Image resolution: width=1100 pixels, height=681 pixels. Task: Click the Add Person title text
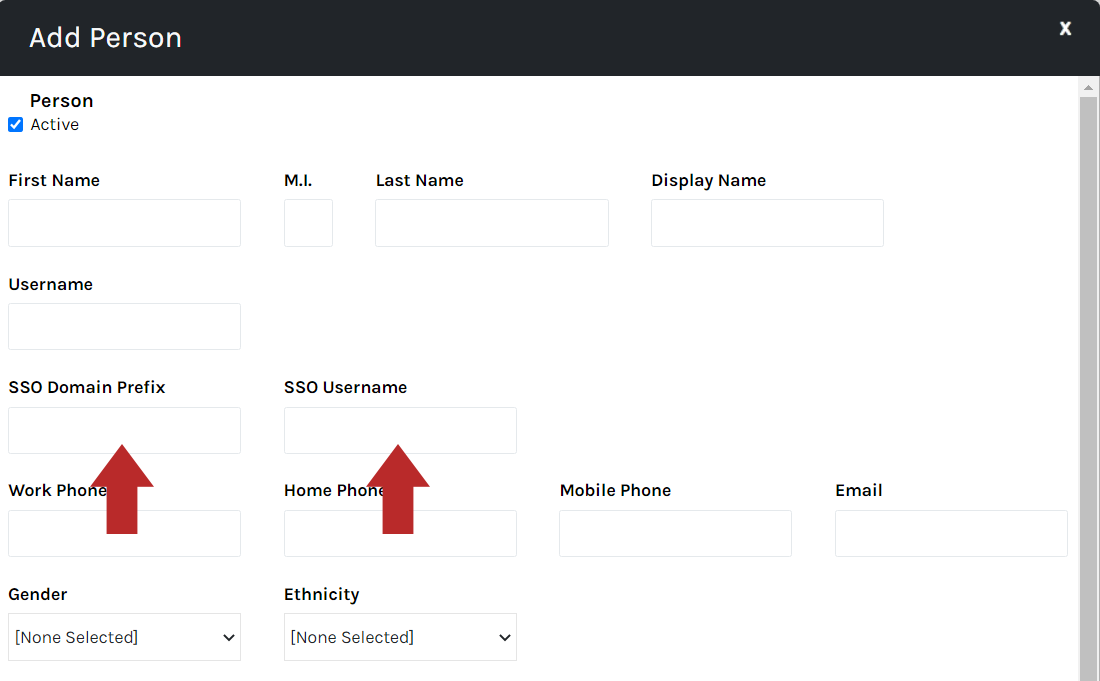tap(105, 38)
